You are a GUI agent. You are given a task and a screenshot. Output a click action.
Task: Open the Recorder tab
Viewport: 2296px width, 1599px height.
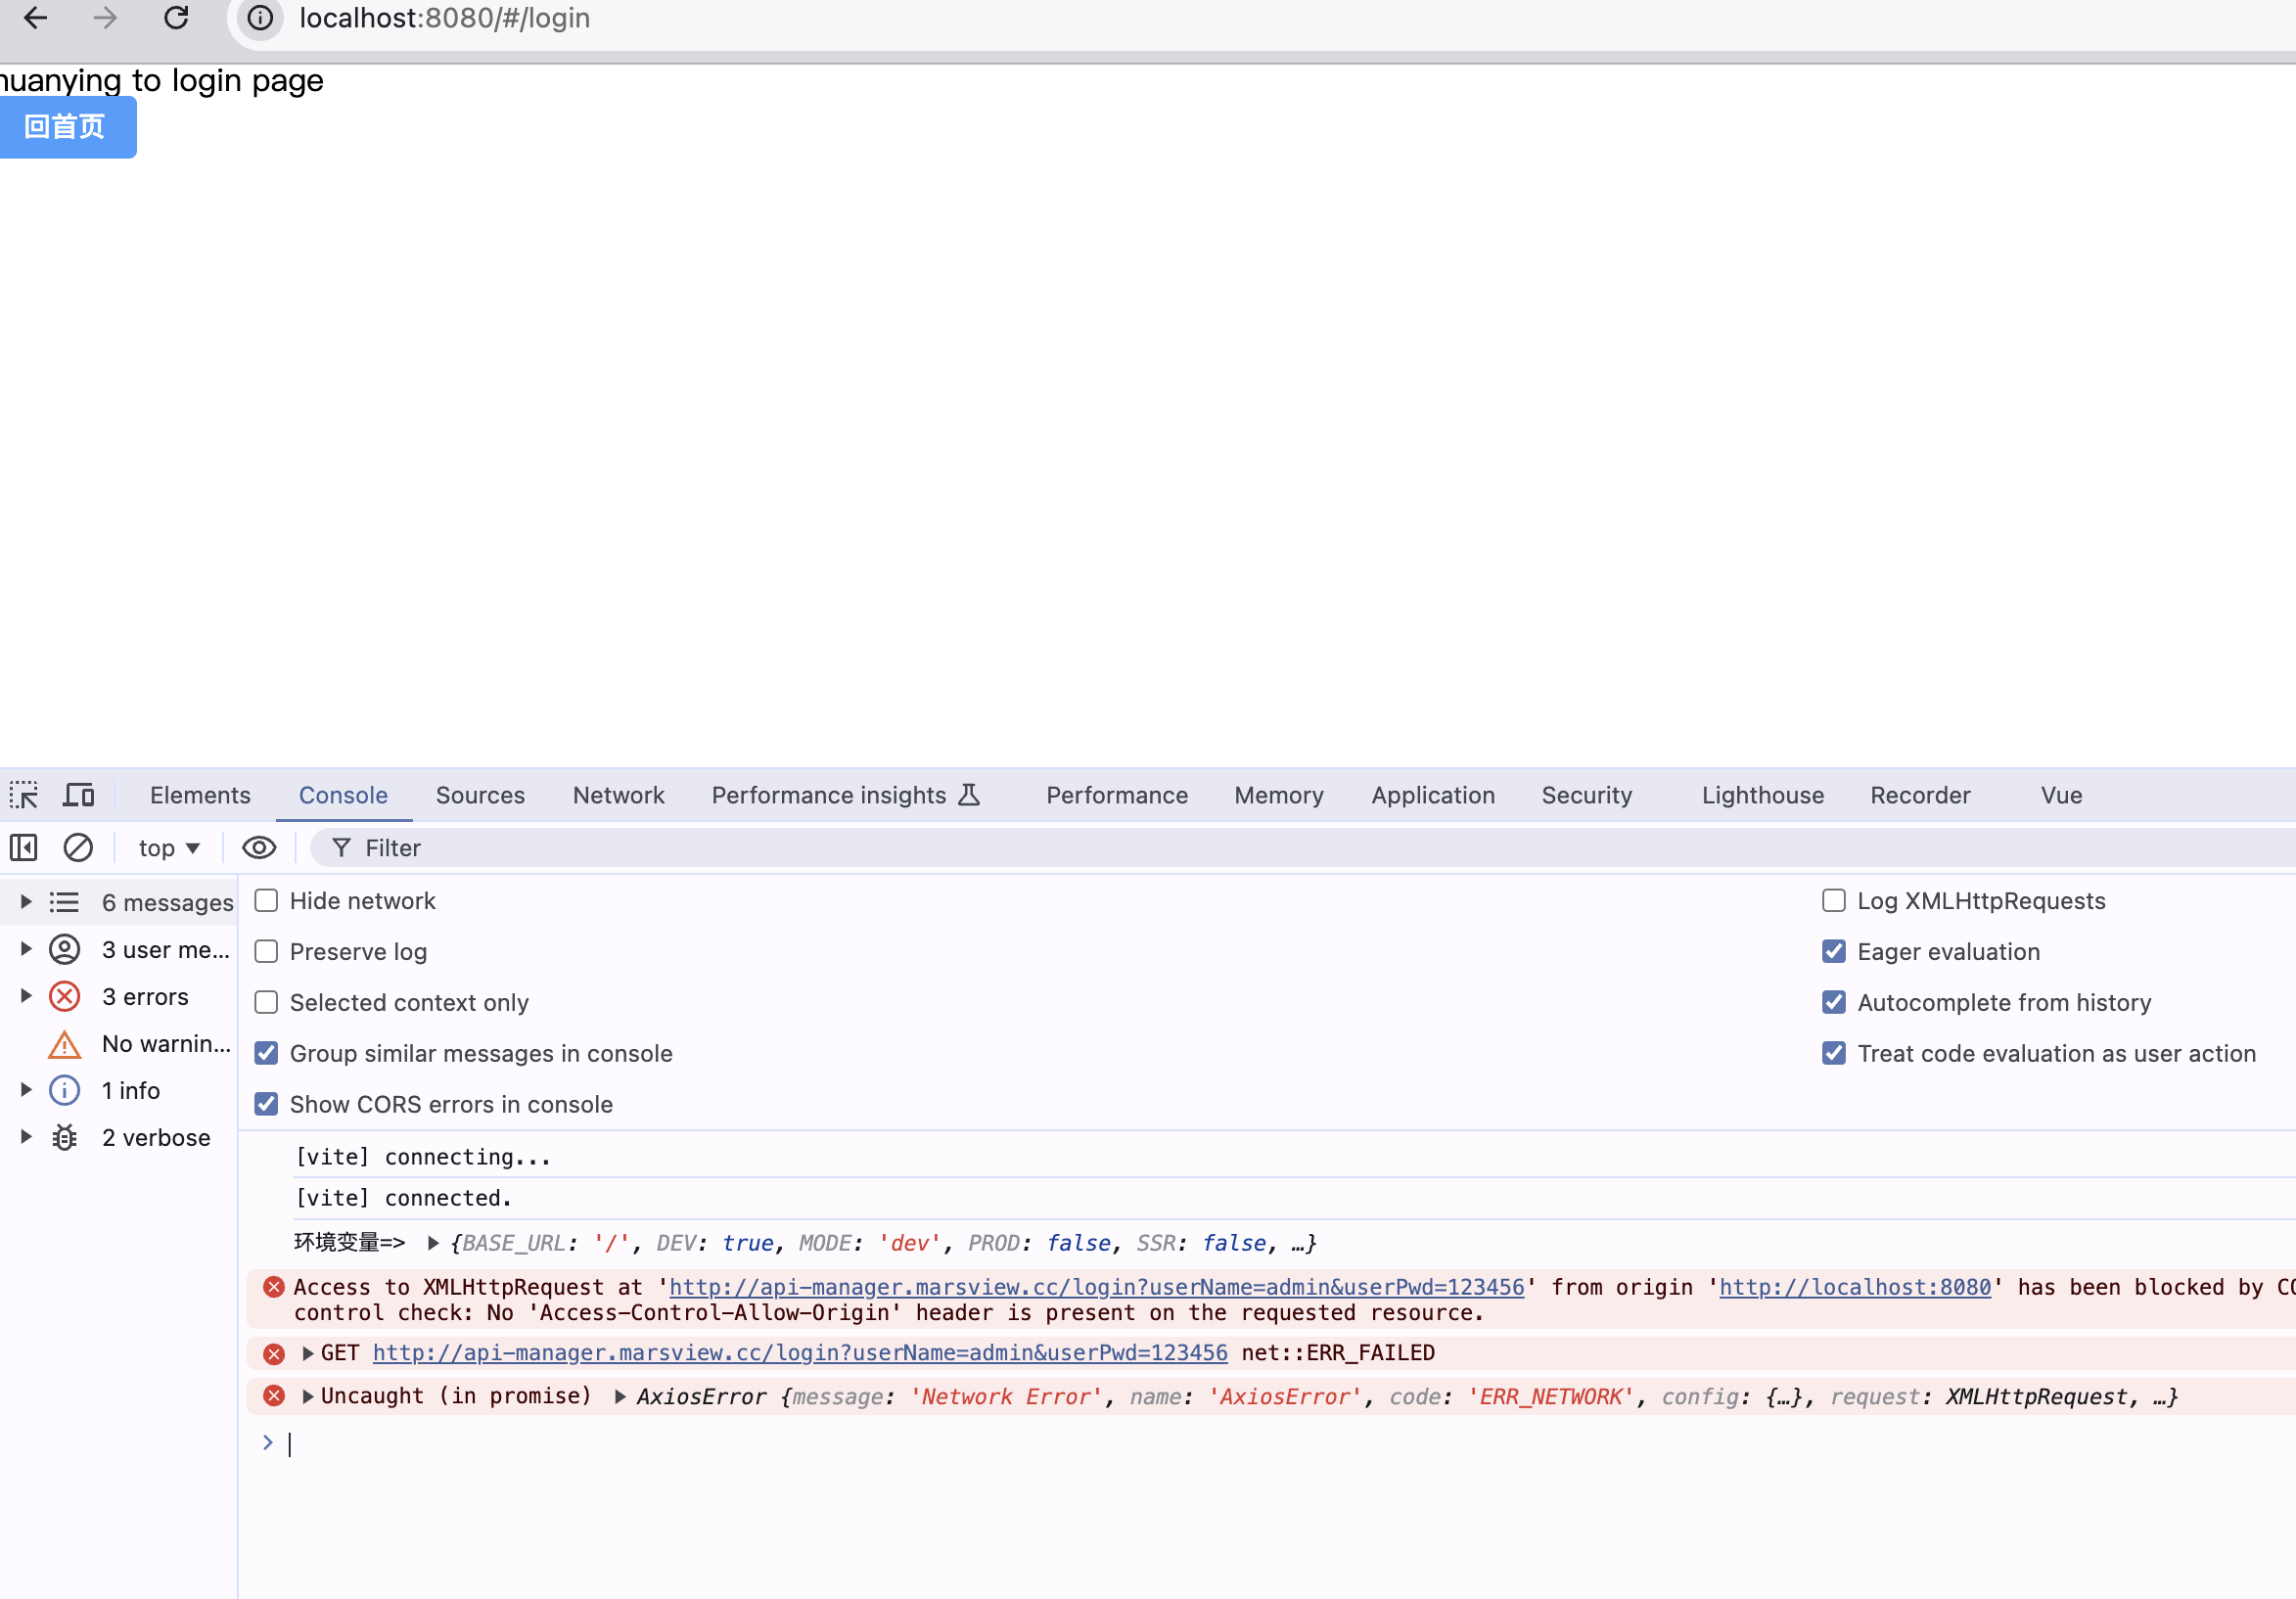pyautogui.click(x=1922, y=796)
